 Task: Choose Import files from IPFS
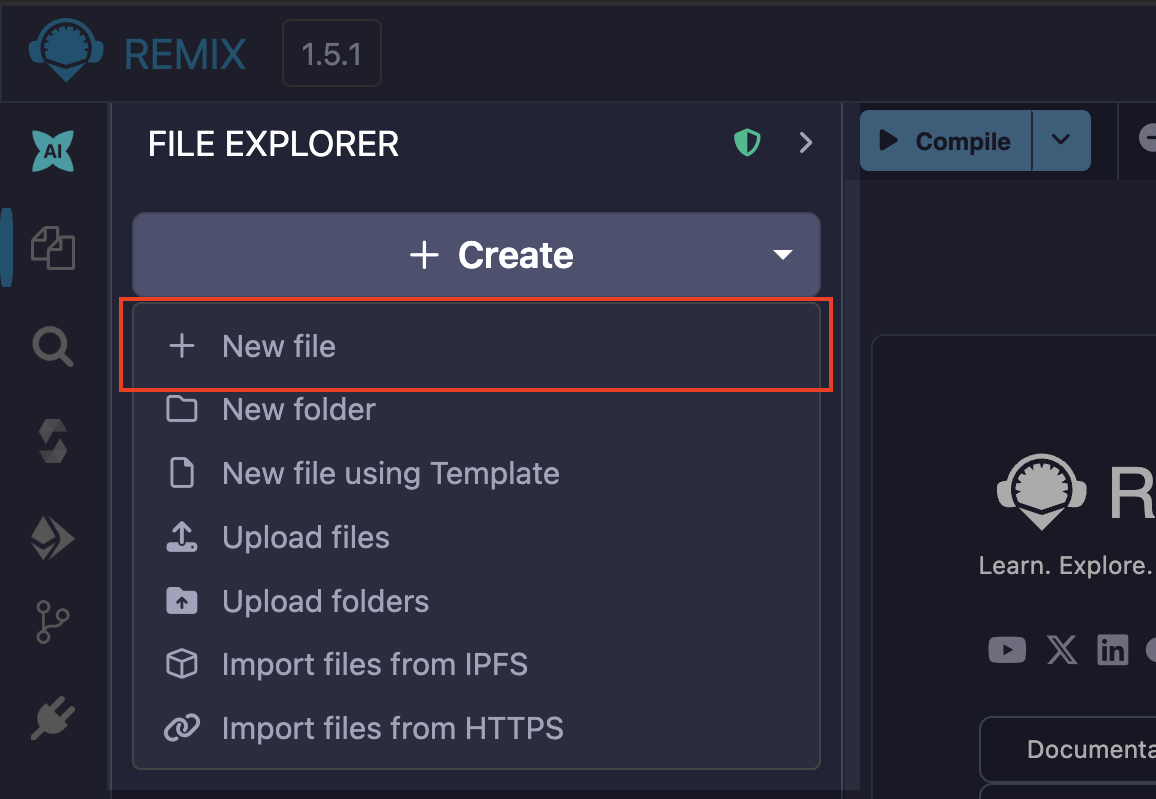(x=476, y=664)
